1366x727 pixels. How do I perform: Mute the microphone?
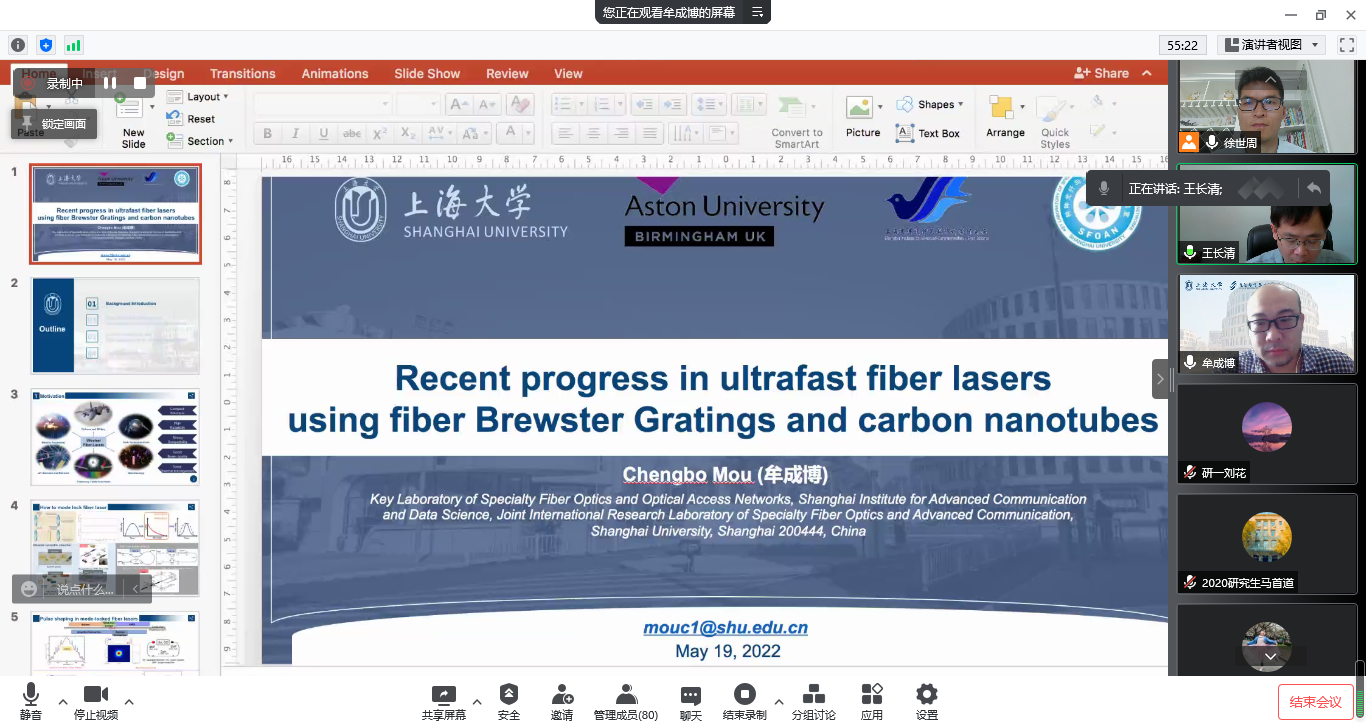(x=31, y=701)
